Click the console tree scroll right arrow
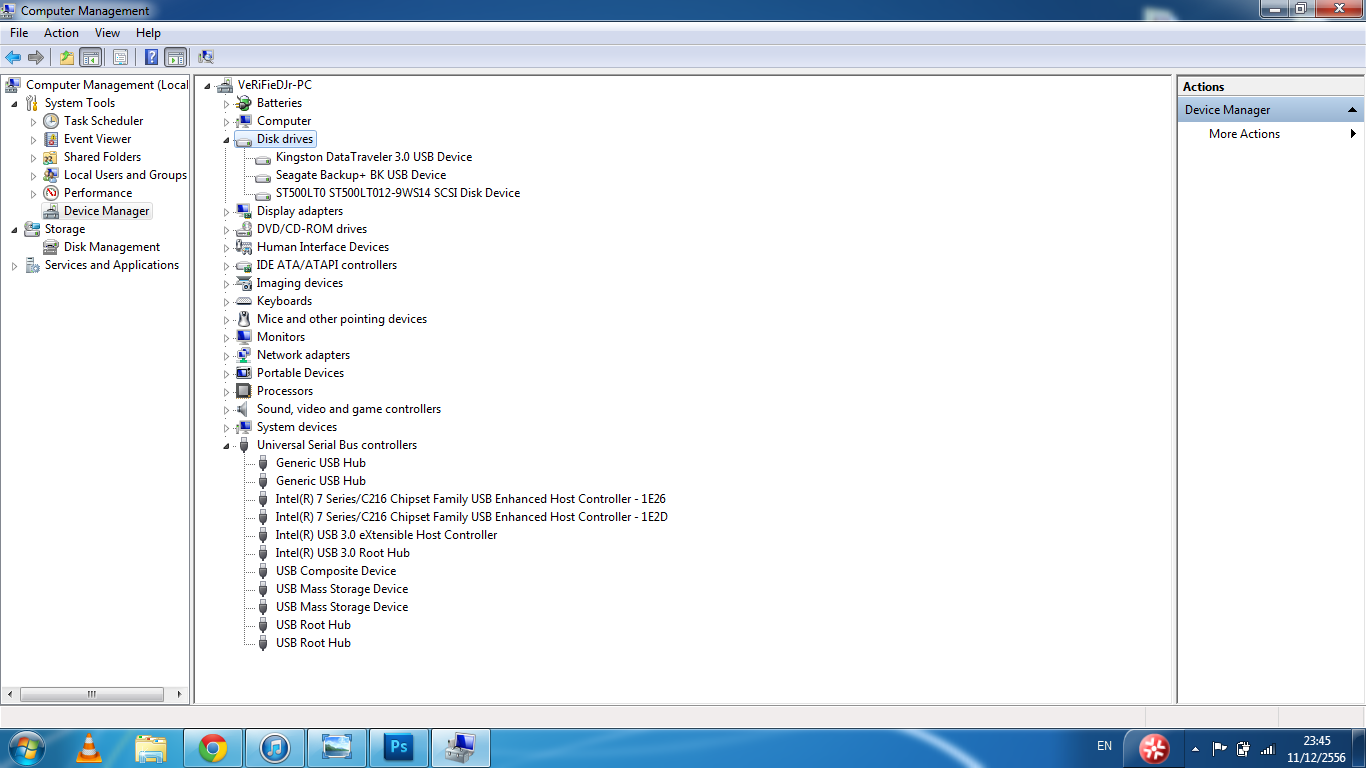This screenshot has height=768, width=1366. pyautogui.click(x=180, y=694)
